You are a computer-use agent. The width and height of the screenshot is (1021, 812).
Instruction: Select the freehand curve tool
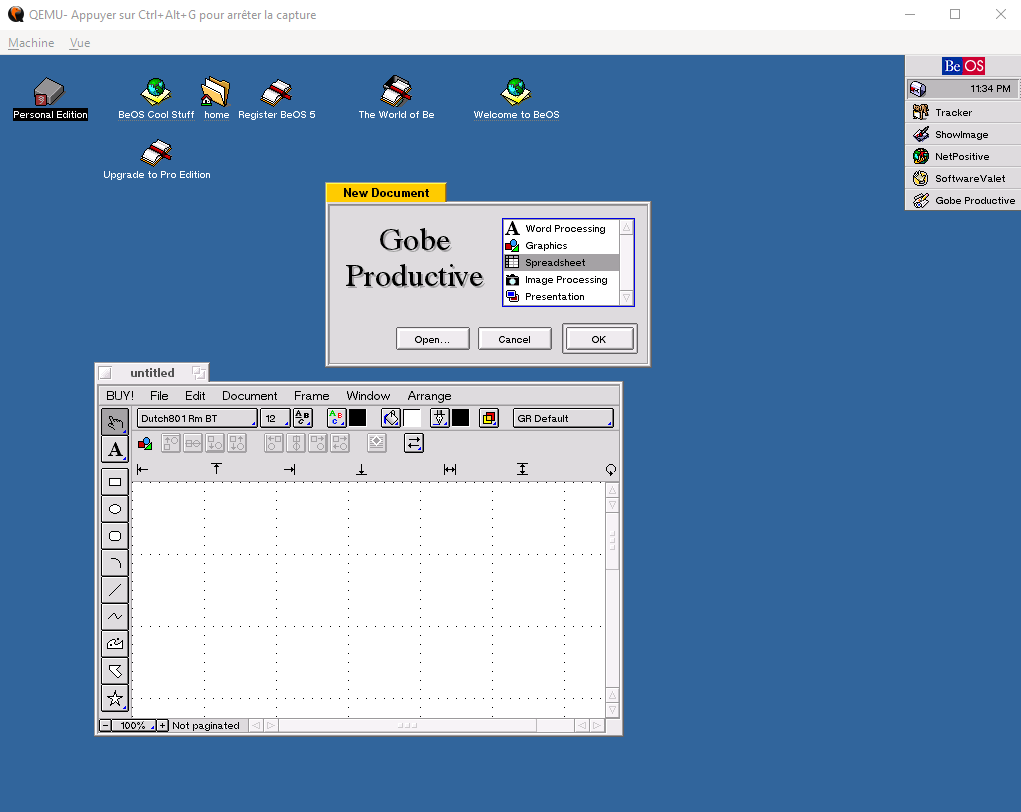click(115, 617)
